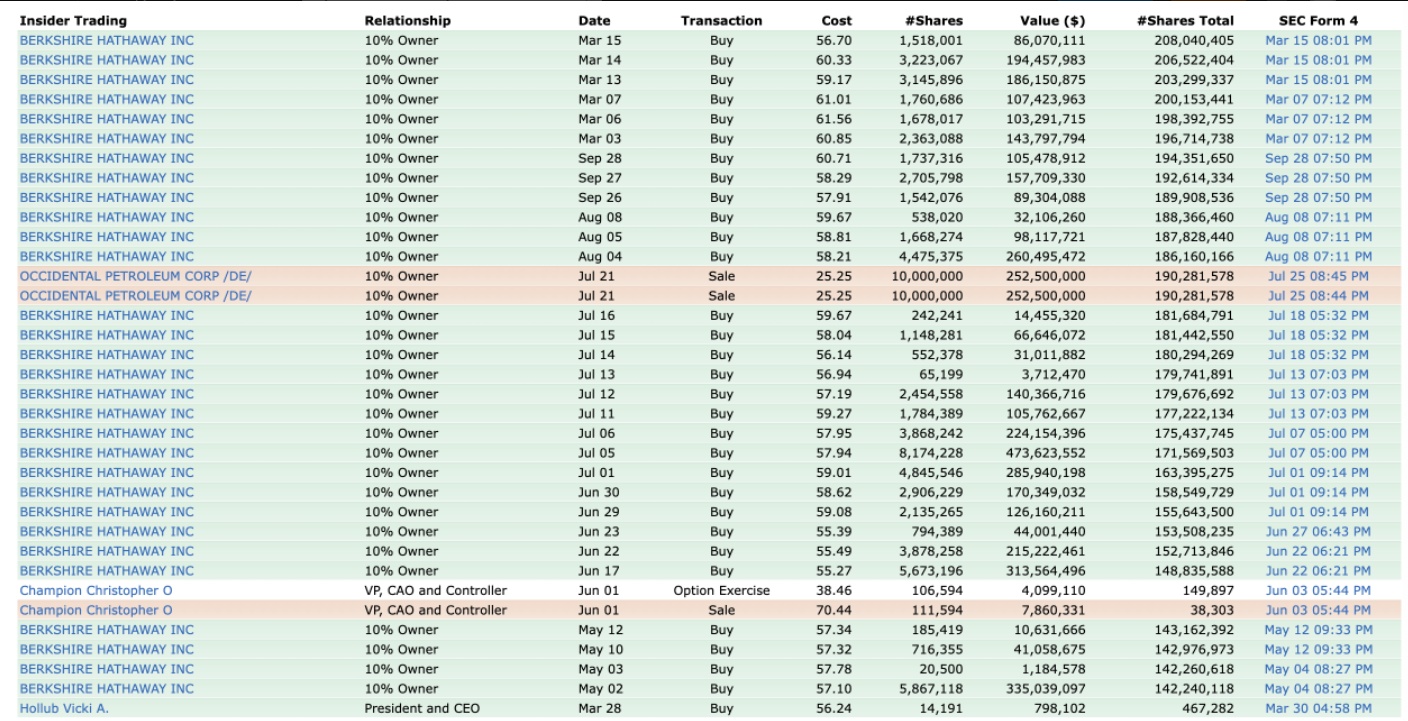Click the Value ($) column header
The height and width of the screenshot is (721, 1408).
(x=1052, y=21)
